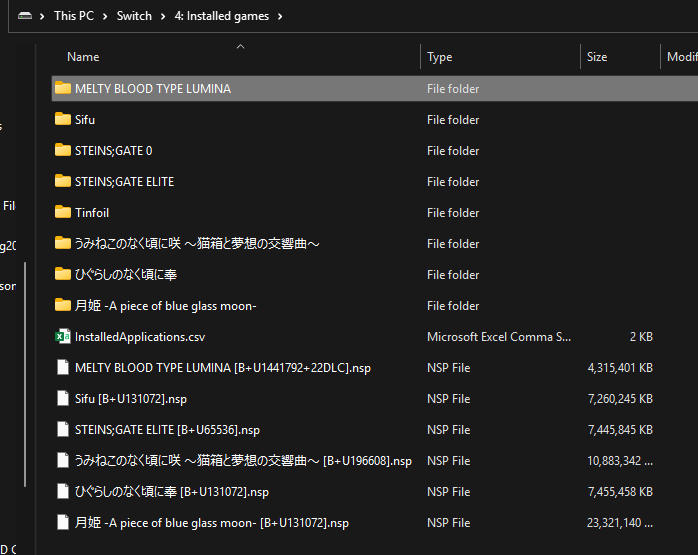Viewport: 698px width, 555px height.
Task: Select the STEINS;GATE ELITE folder icon
Action: [x=63, y=181]
